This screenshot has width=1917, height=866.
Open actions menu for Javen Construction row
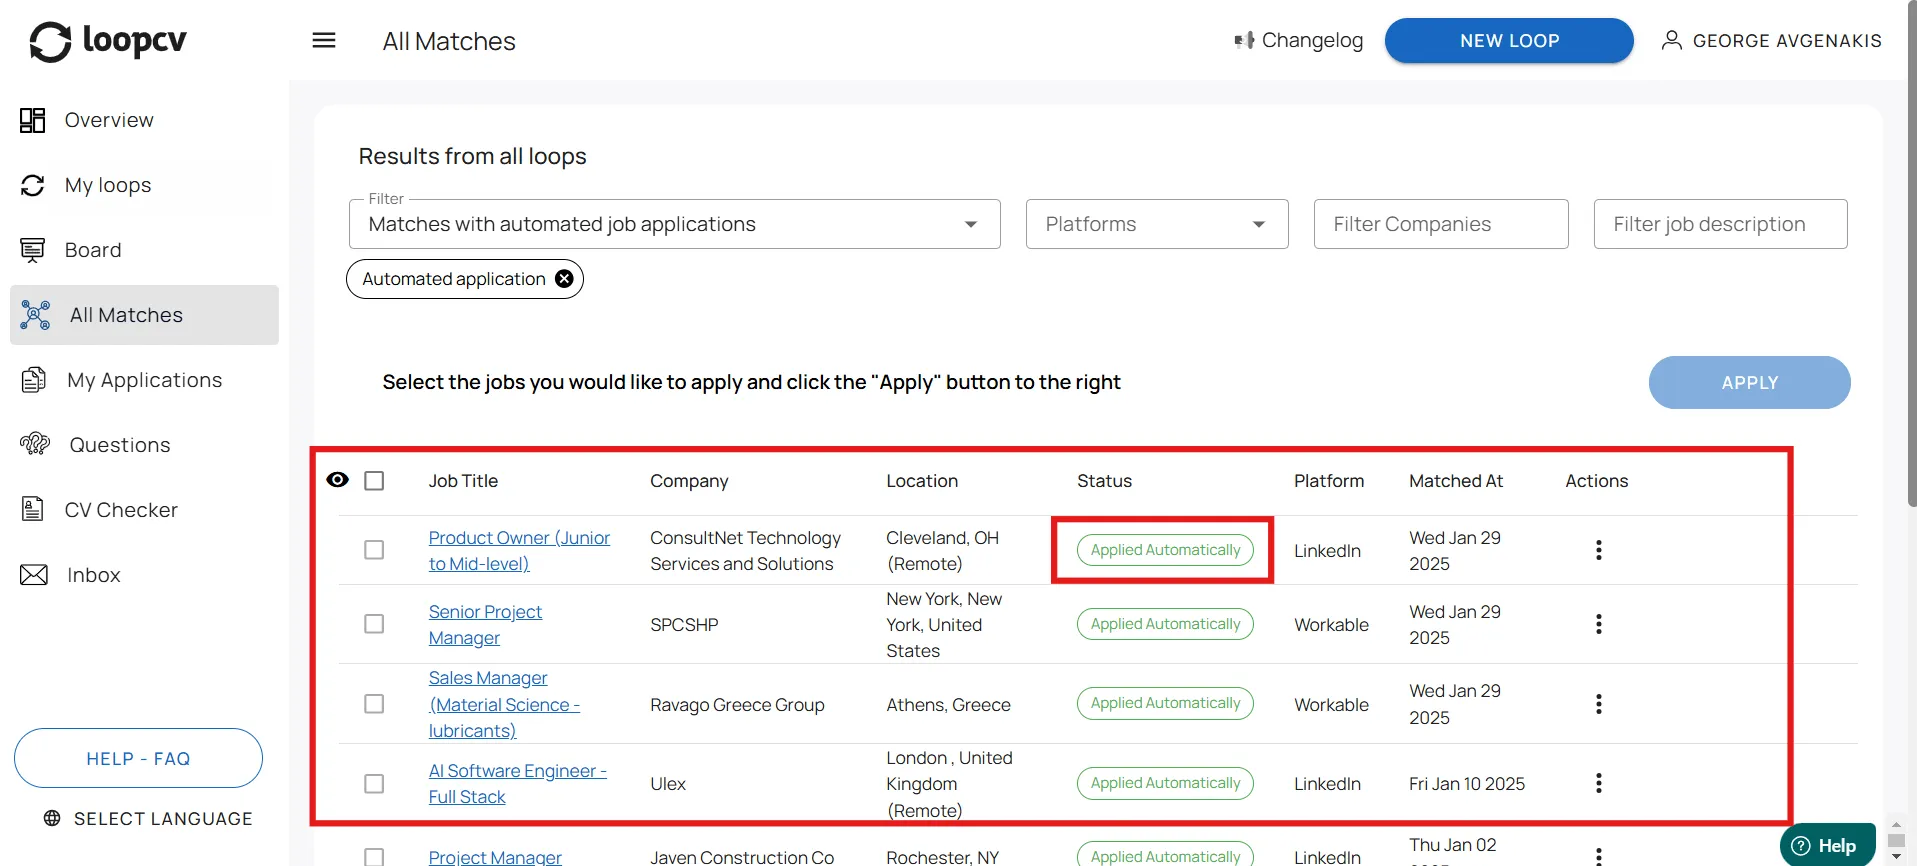1598,856
